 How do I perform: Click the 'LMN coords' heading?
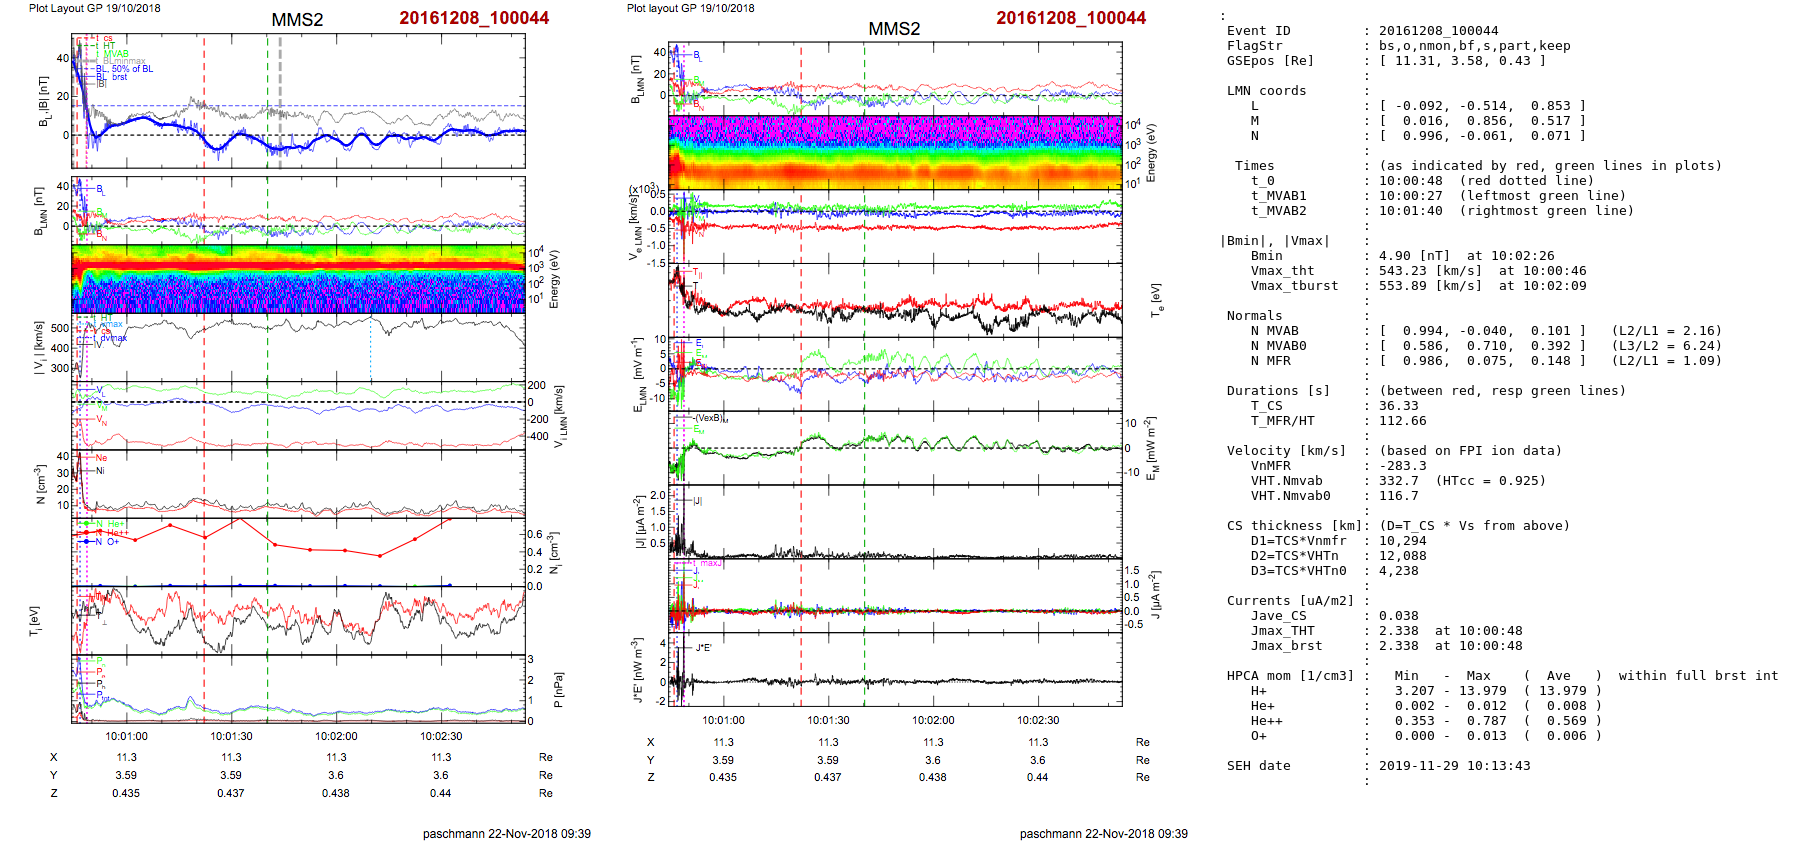click(x=1266, y=91)
